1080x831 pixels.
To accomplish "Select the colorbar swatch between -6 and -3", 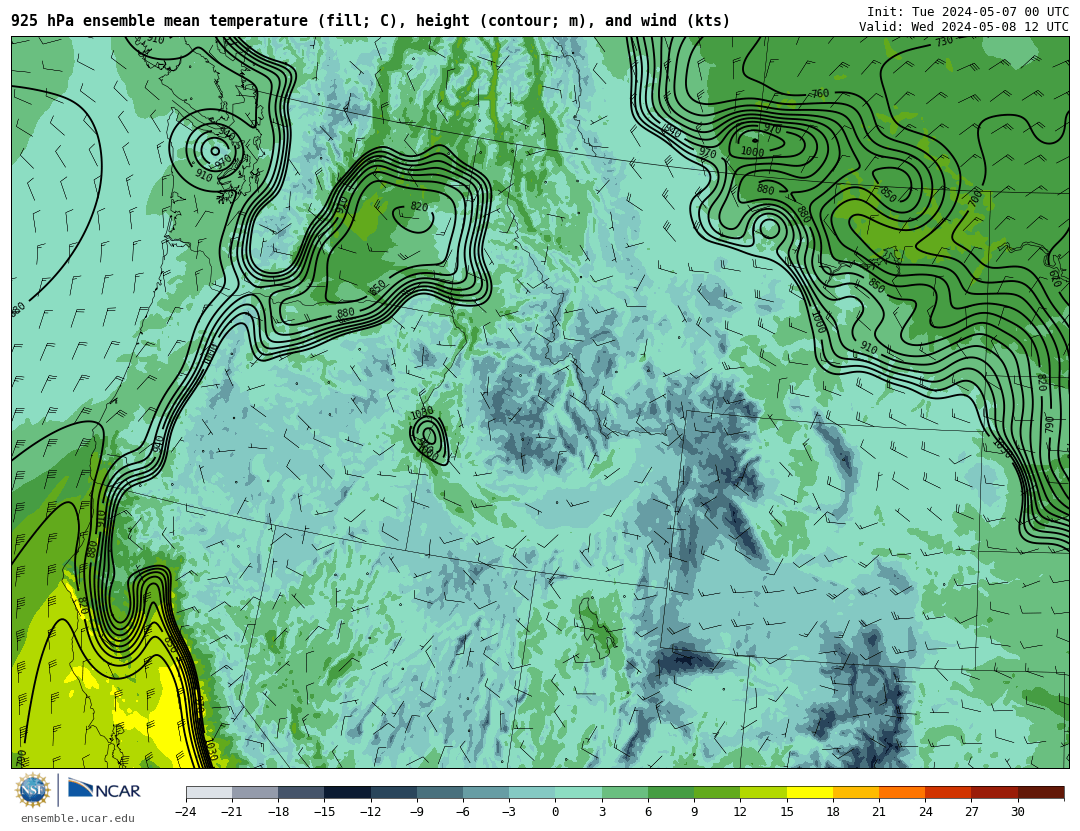I will (486, 792).
